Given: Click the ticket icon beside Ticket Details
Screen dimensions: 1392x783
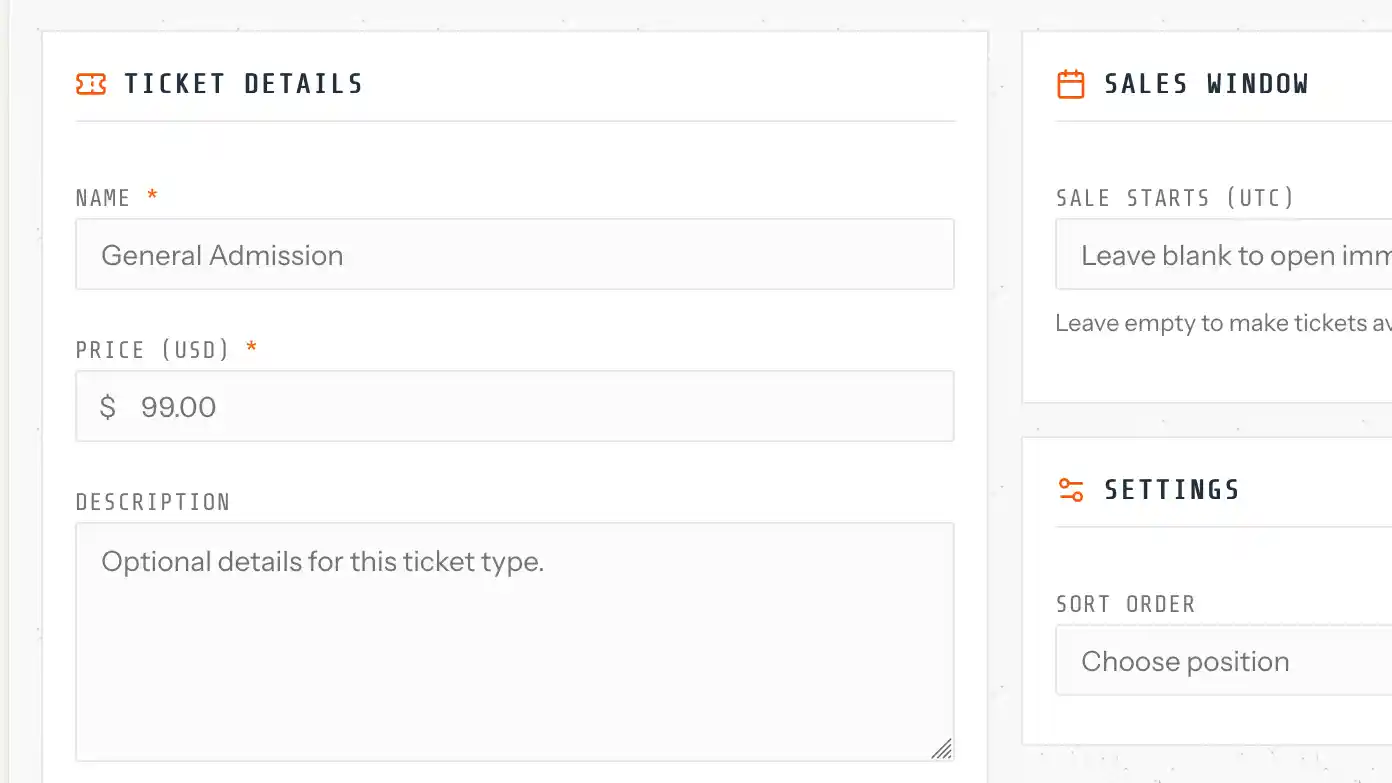Looking at the screenshot, I should 91,84.
